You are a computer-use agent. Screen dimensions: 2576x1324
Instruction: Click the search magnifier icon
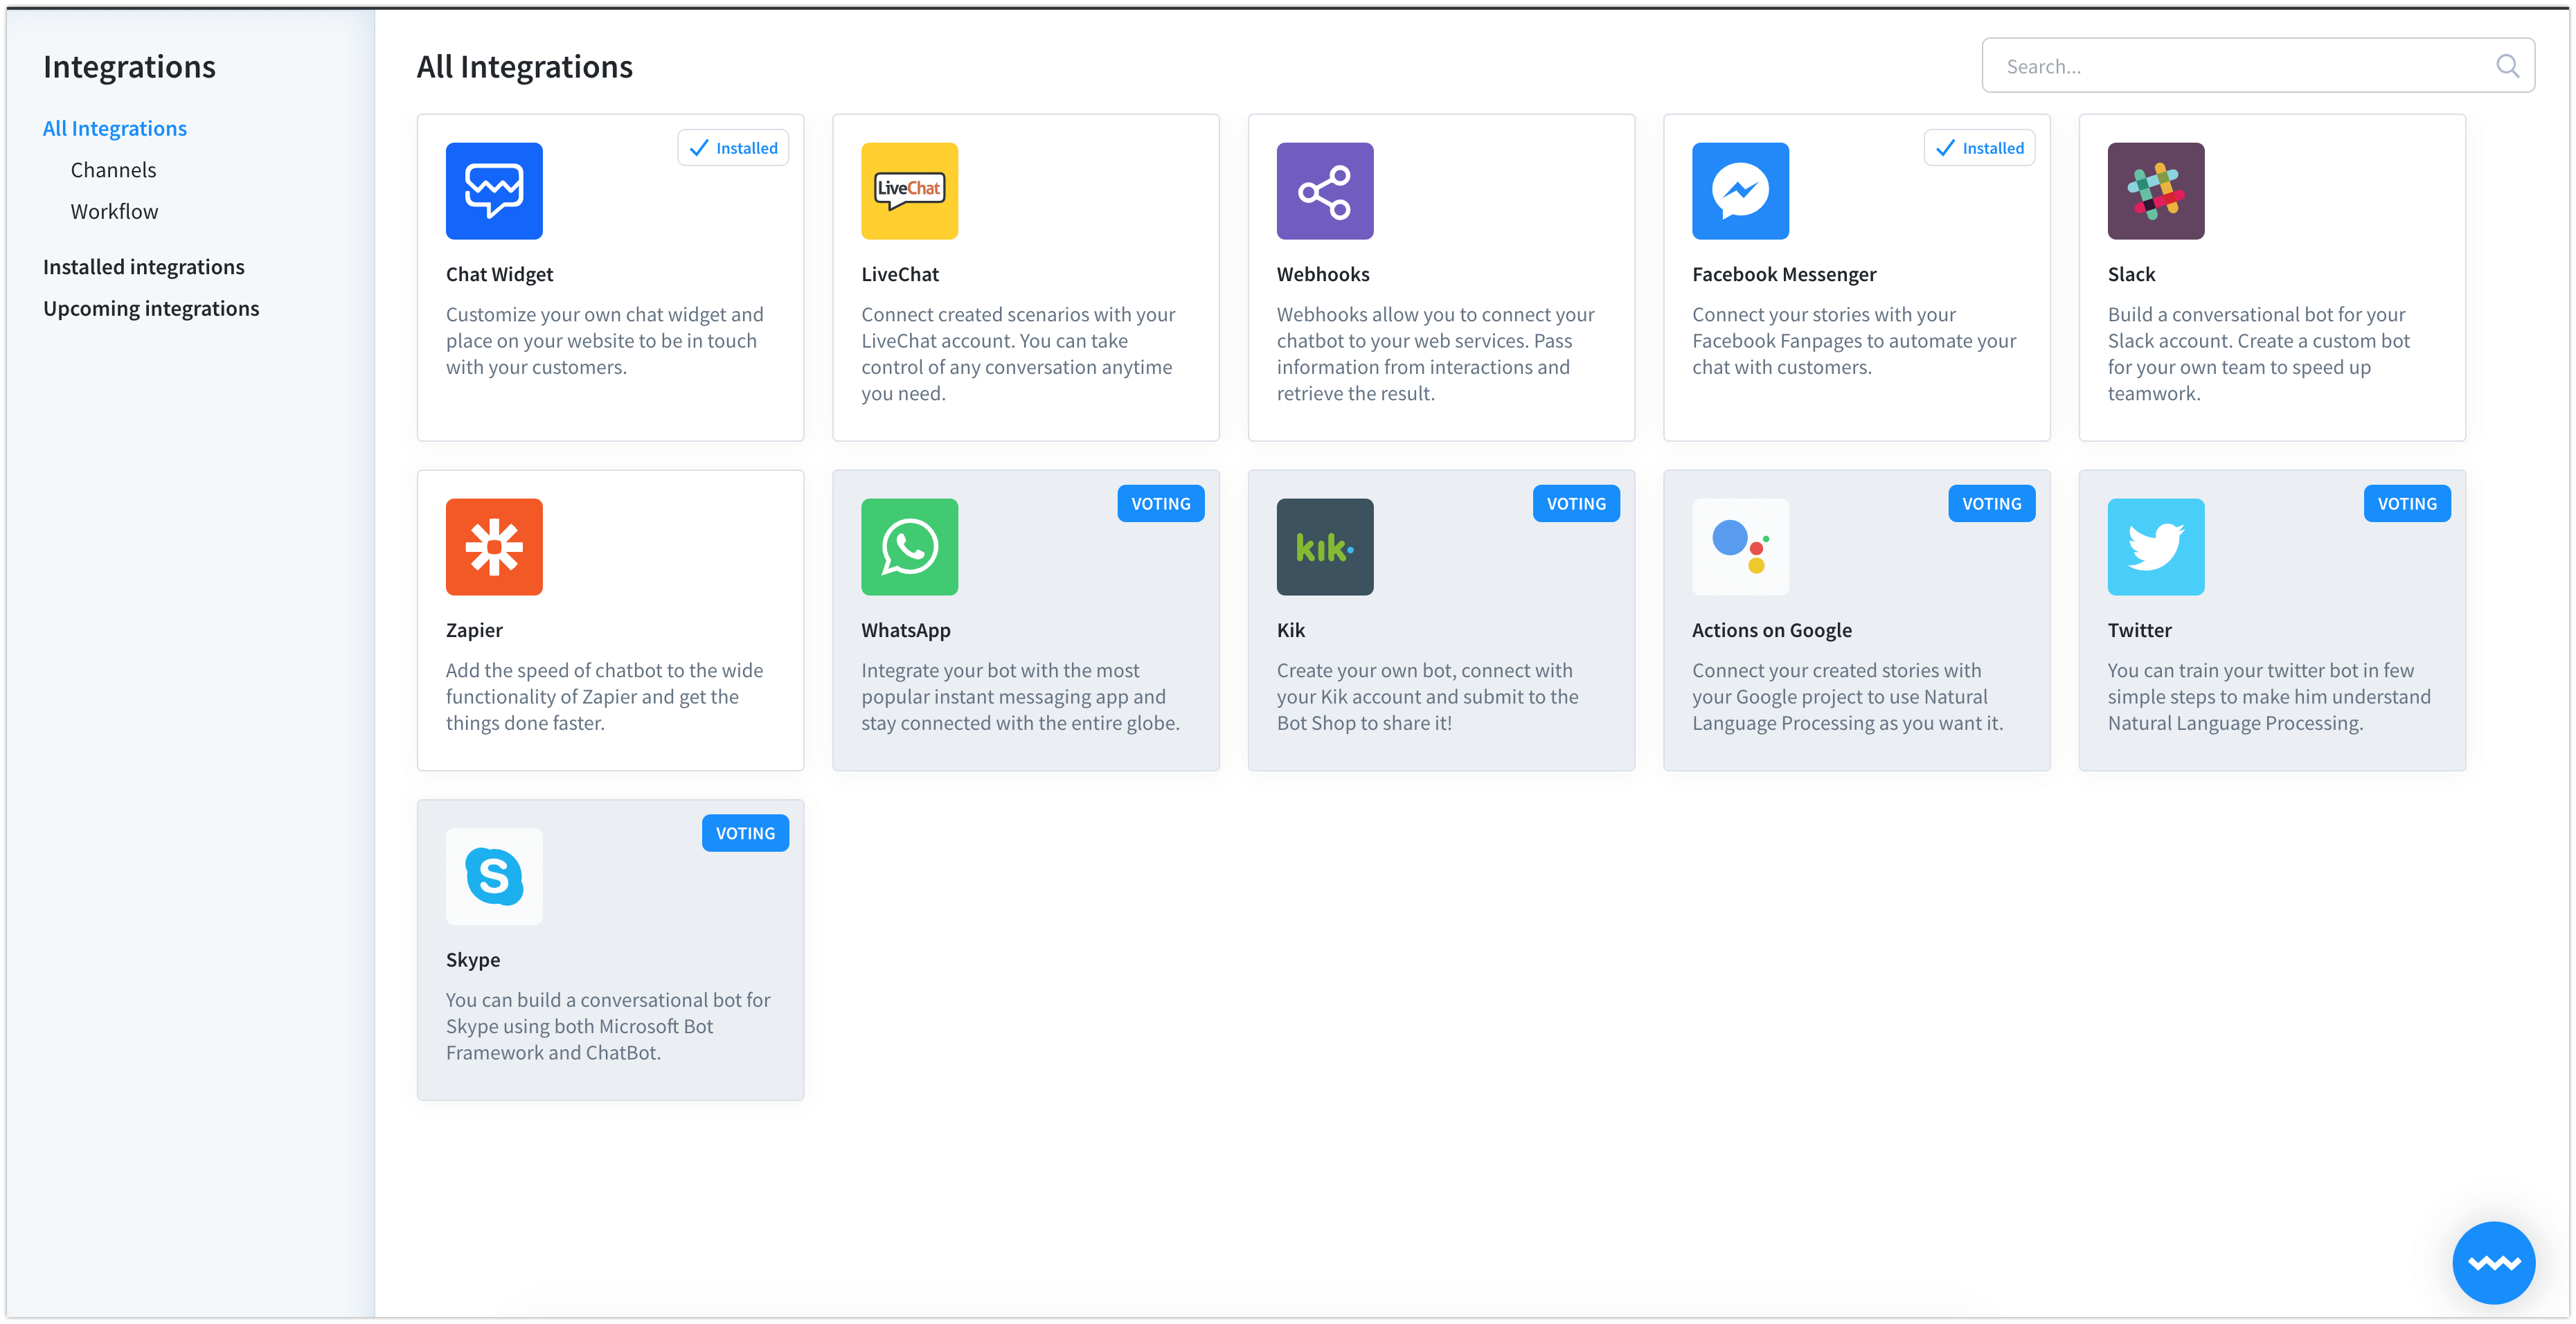point(2507,66)
